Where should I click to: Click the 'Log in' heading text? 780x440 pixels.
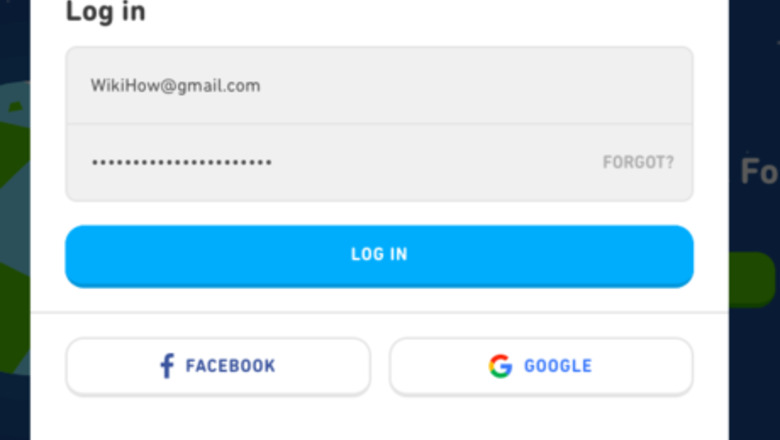tap(105, 12)
